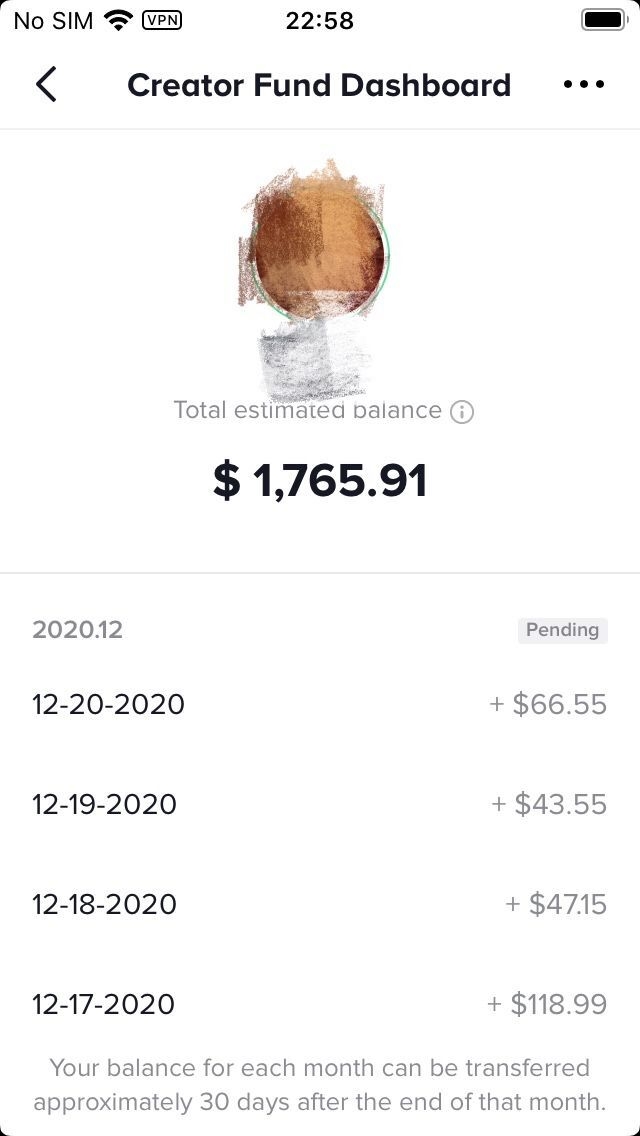
Task: Tap the battery icon in status bar
Action: [x=603, y=20]
